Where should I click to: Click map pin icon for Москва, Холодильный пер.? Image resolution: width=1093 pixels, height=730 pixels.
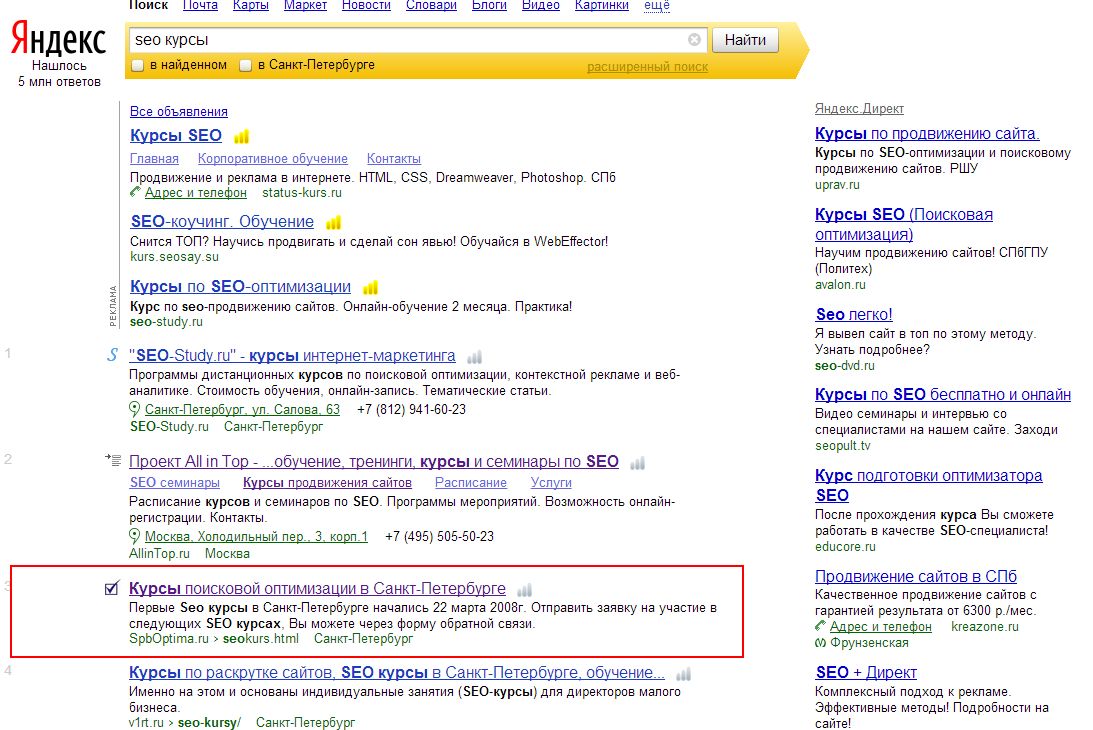[135, 536]
